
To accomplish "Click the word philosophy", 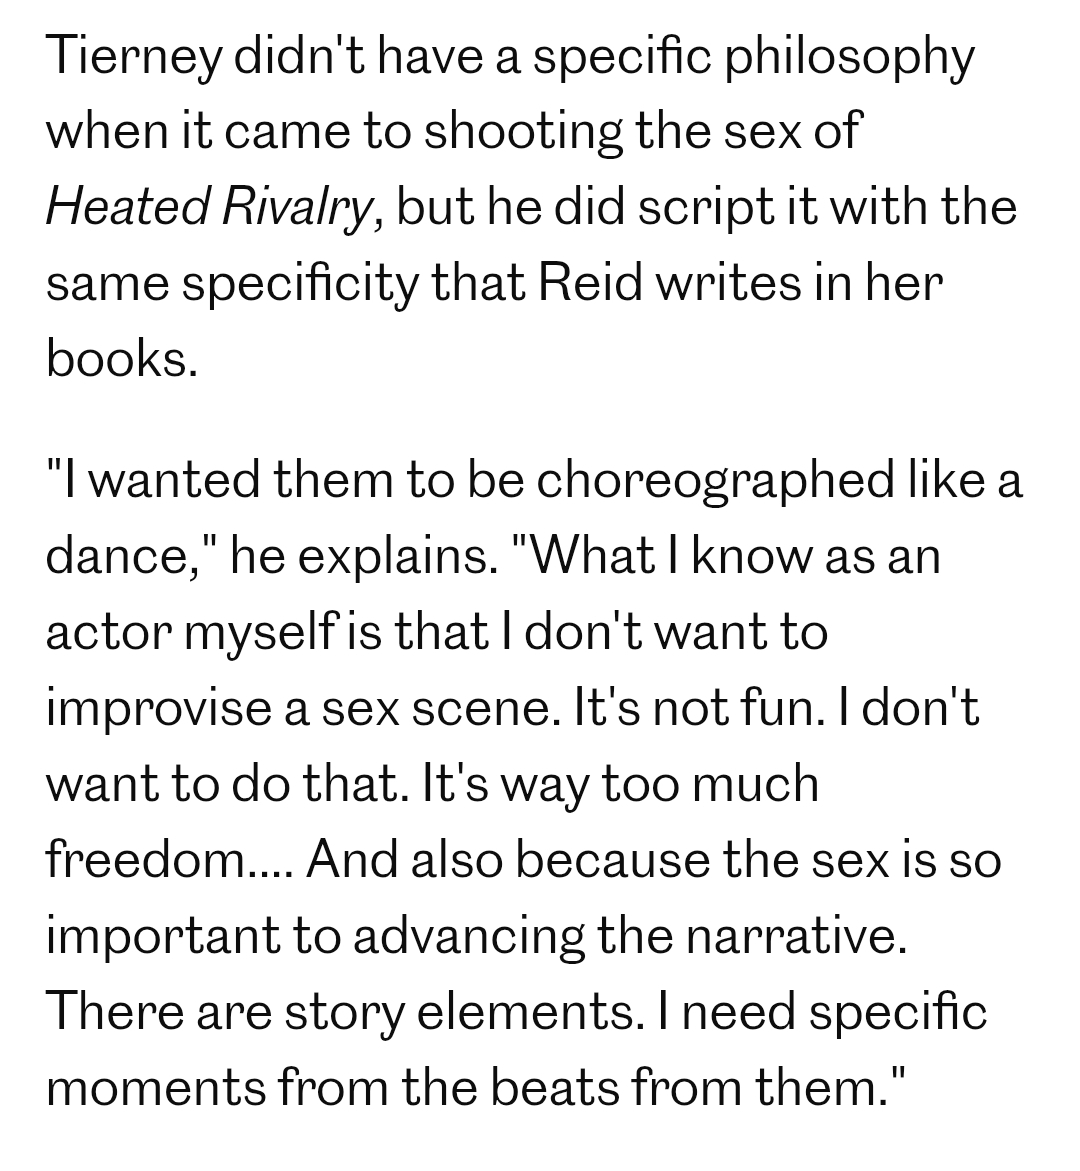I will click(x=848, y=58).
